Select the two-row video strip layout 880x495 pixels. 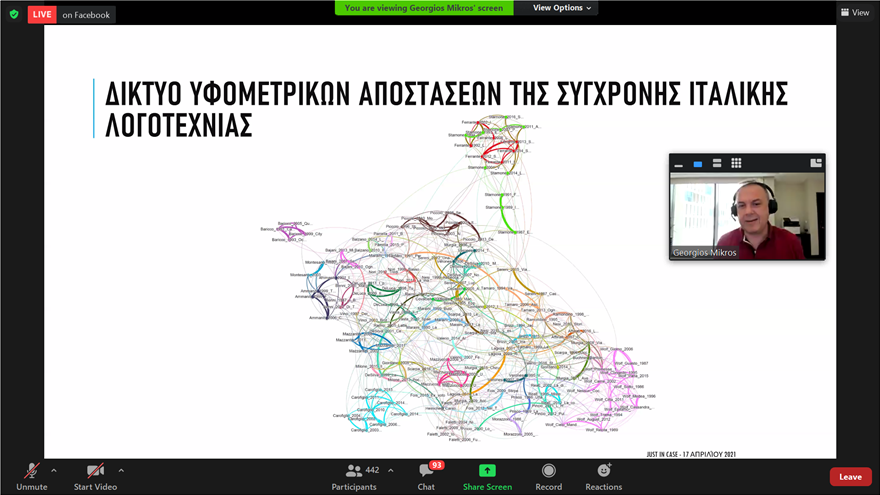point(717,163)
